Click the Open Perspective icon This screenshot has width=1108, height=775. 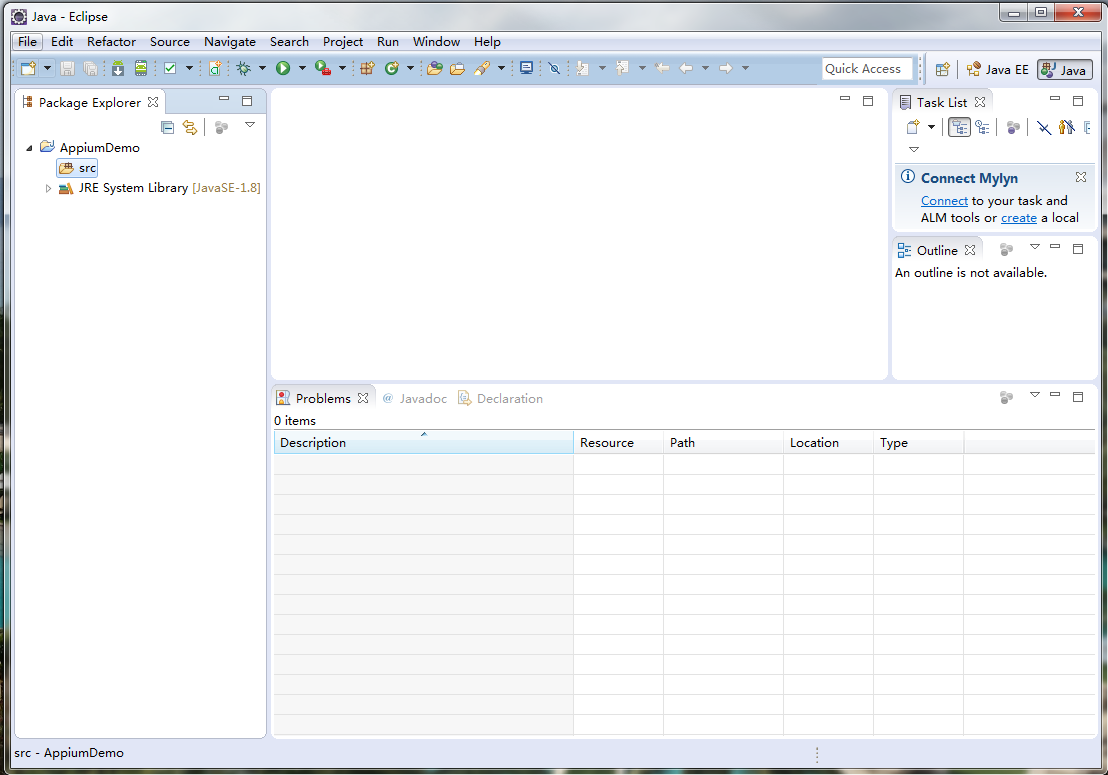coord(942,69)
